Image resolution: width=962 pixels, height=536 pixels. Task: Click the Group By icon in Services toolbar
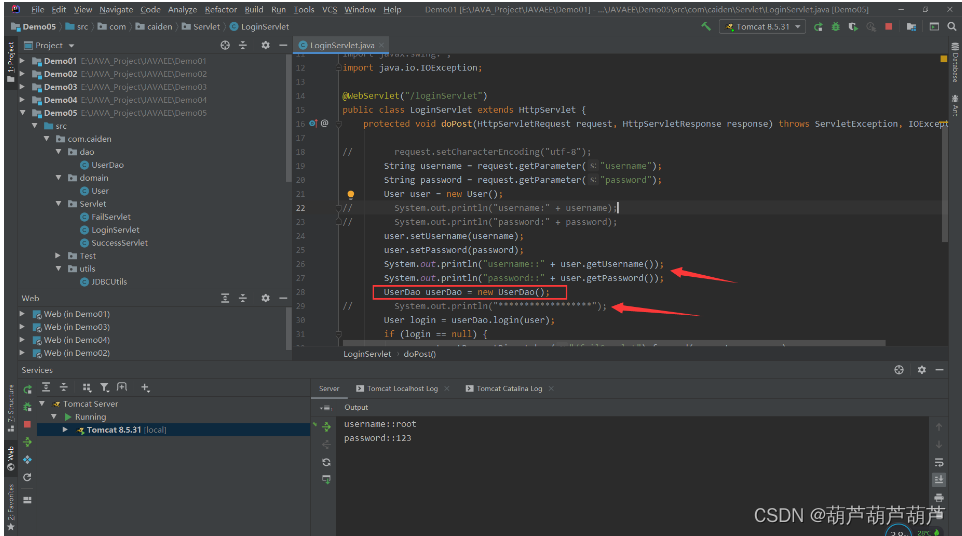click(87, 388)
